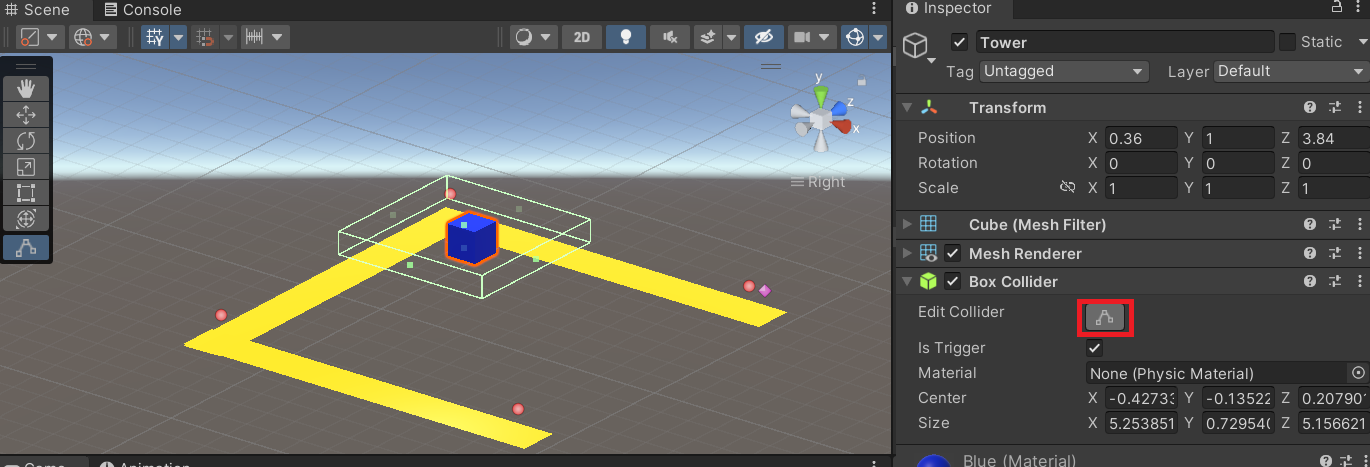Click the Tower object name field
Viewport: 1370px width, 467px height.
[x=1124, y=42]
